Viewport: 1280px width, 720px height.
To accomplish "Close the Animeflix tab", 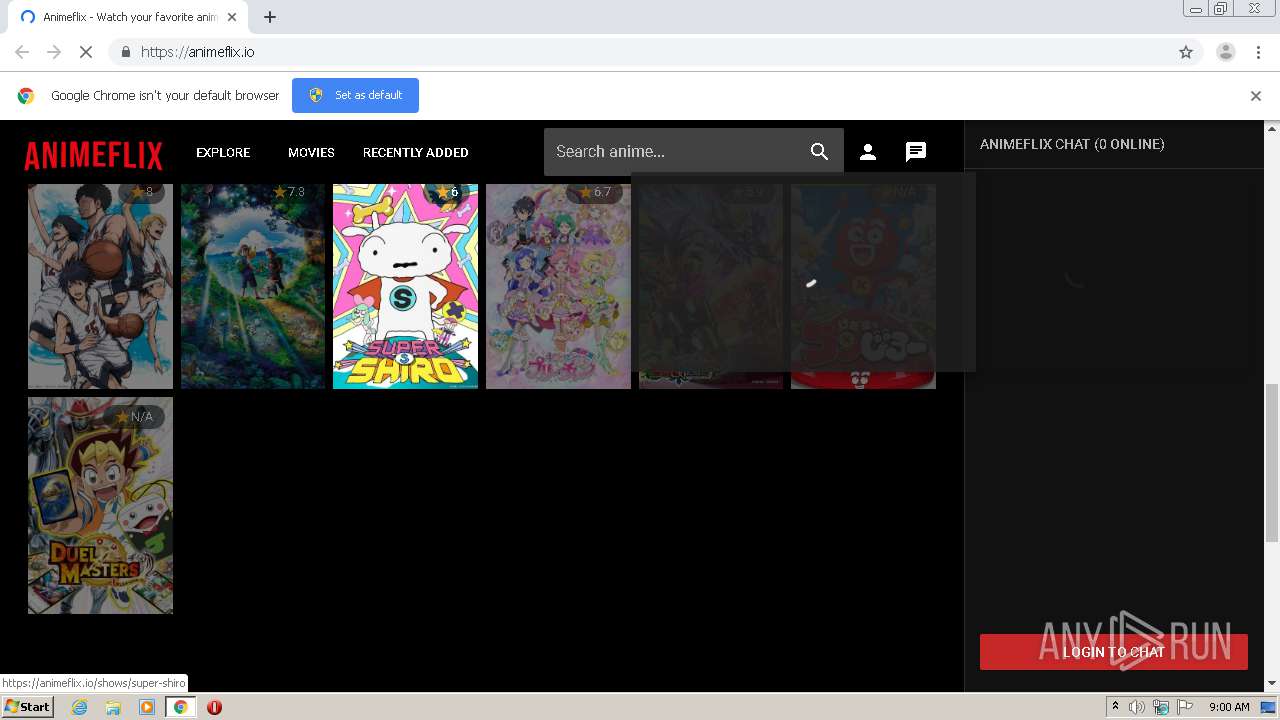I will pos(232,17).
